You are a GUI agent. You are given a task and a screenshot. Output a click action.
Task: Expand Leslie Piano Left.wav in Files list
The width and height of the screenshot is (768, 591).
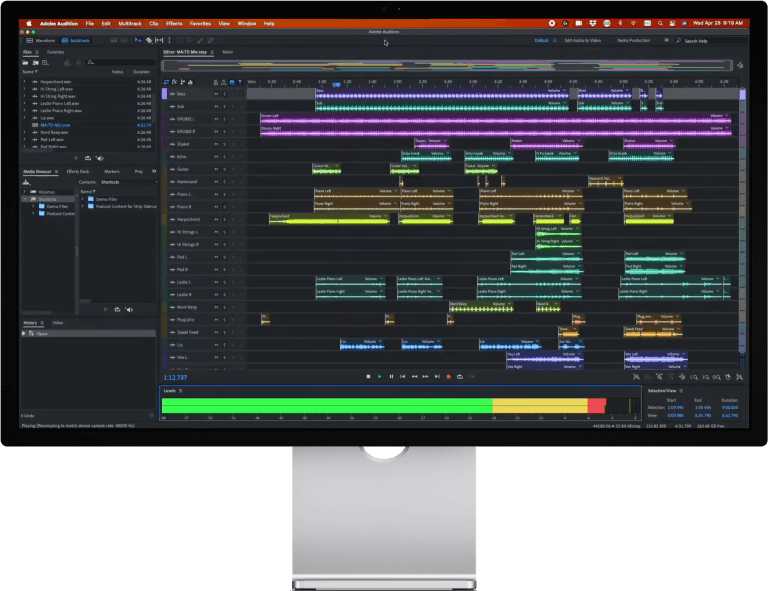24,103
